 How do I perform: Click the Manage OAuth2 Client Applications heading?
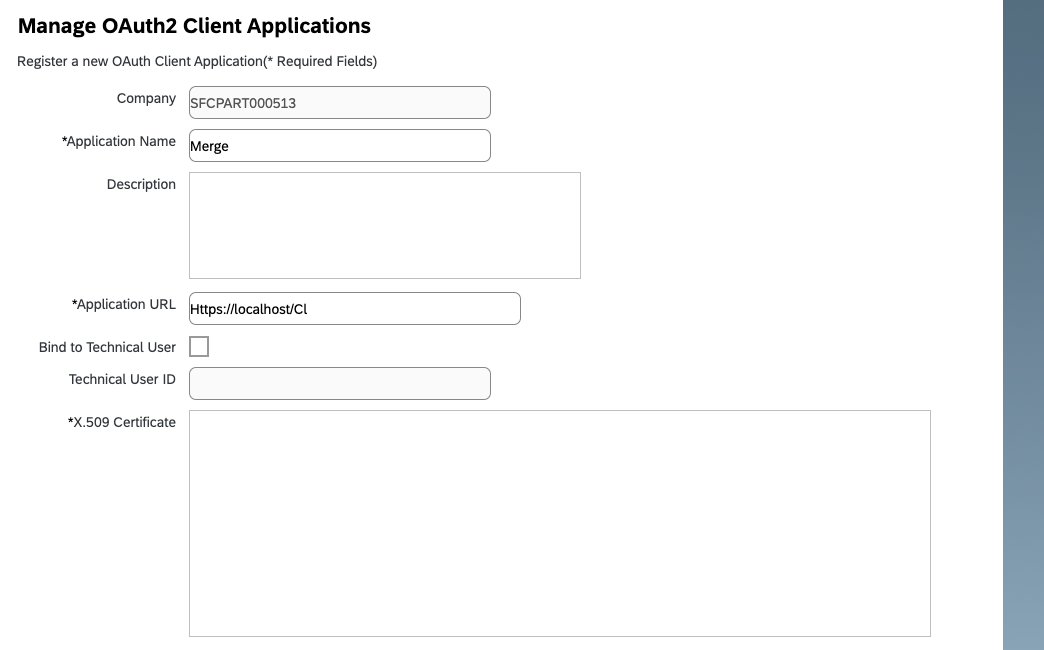point(194,26)
